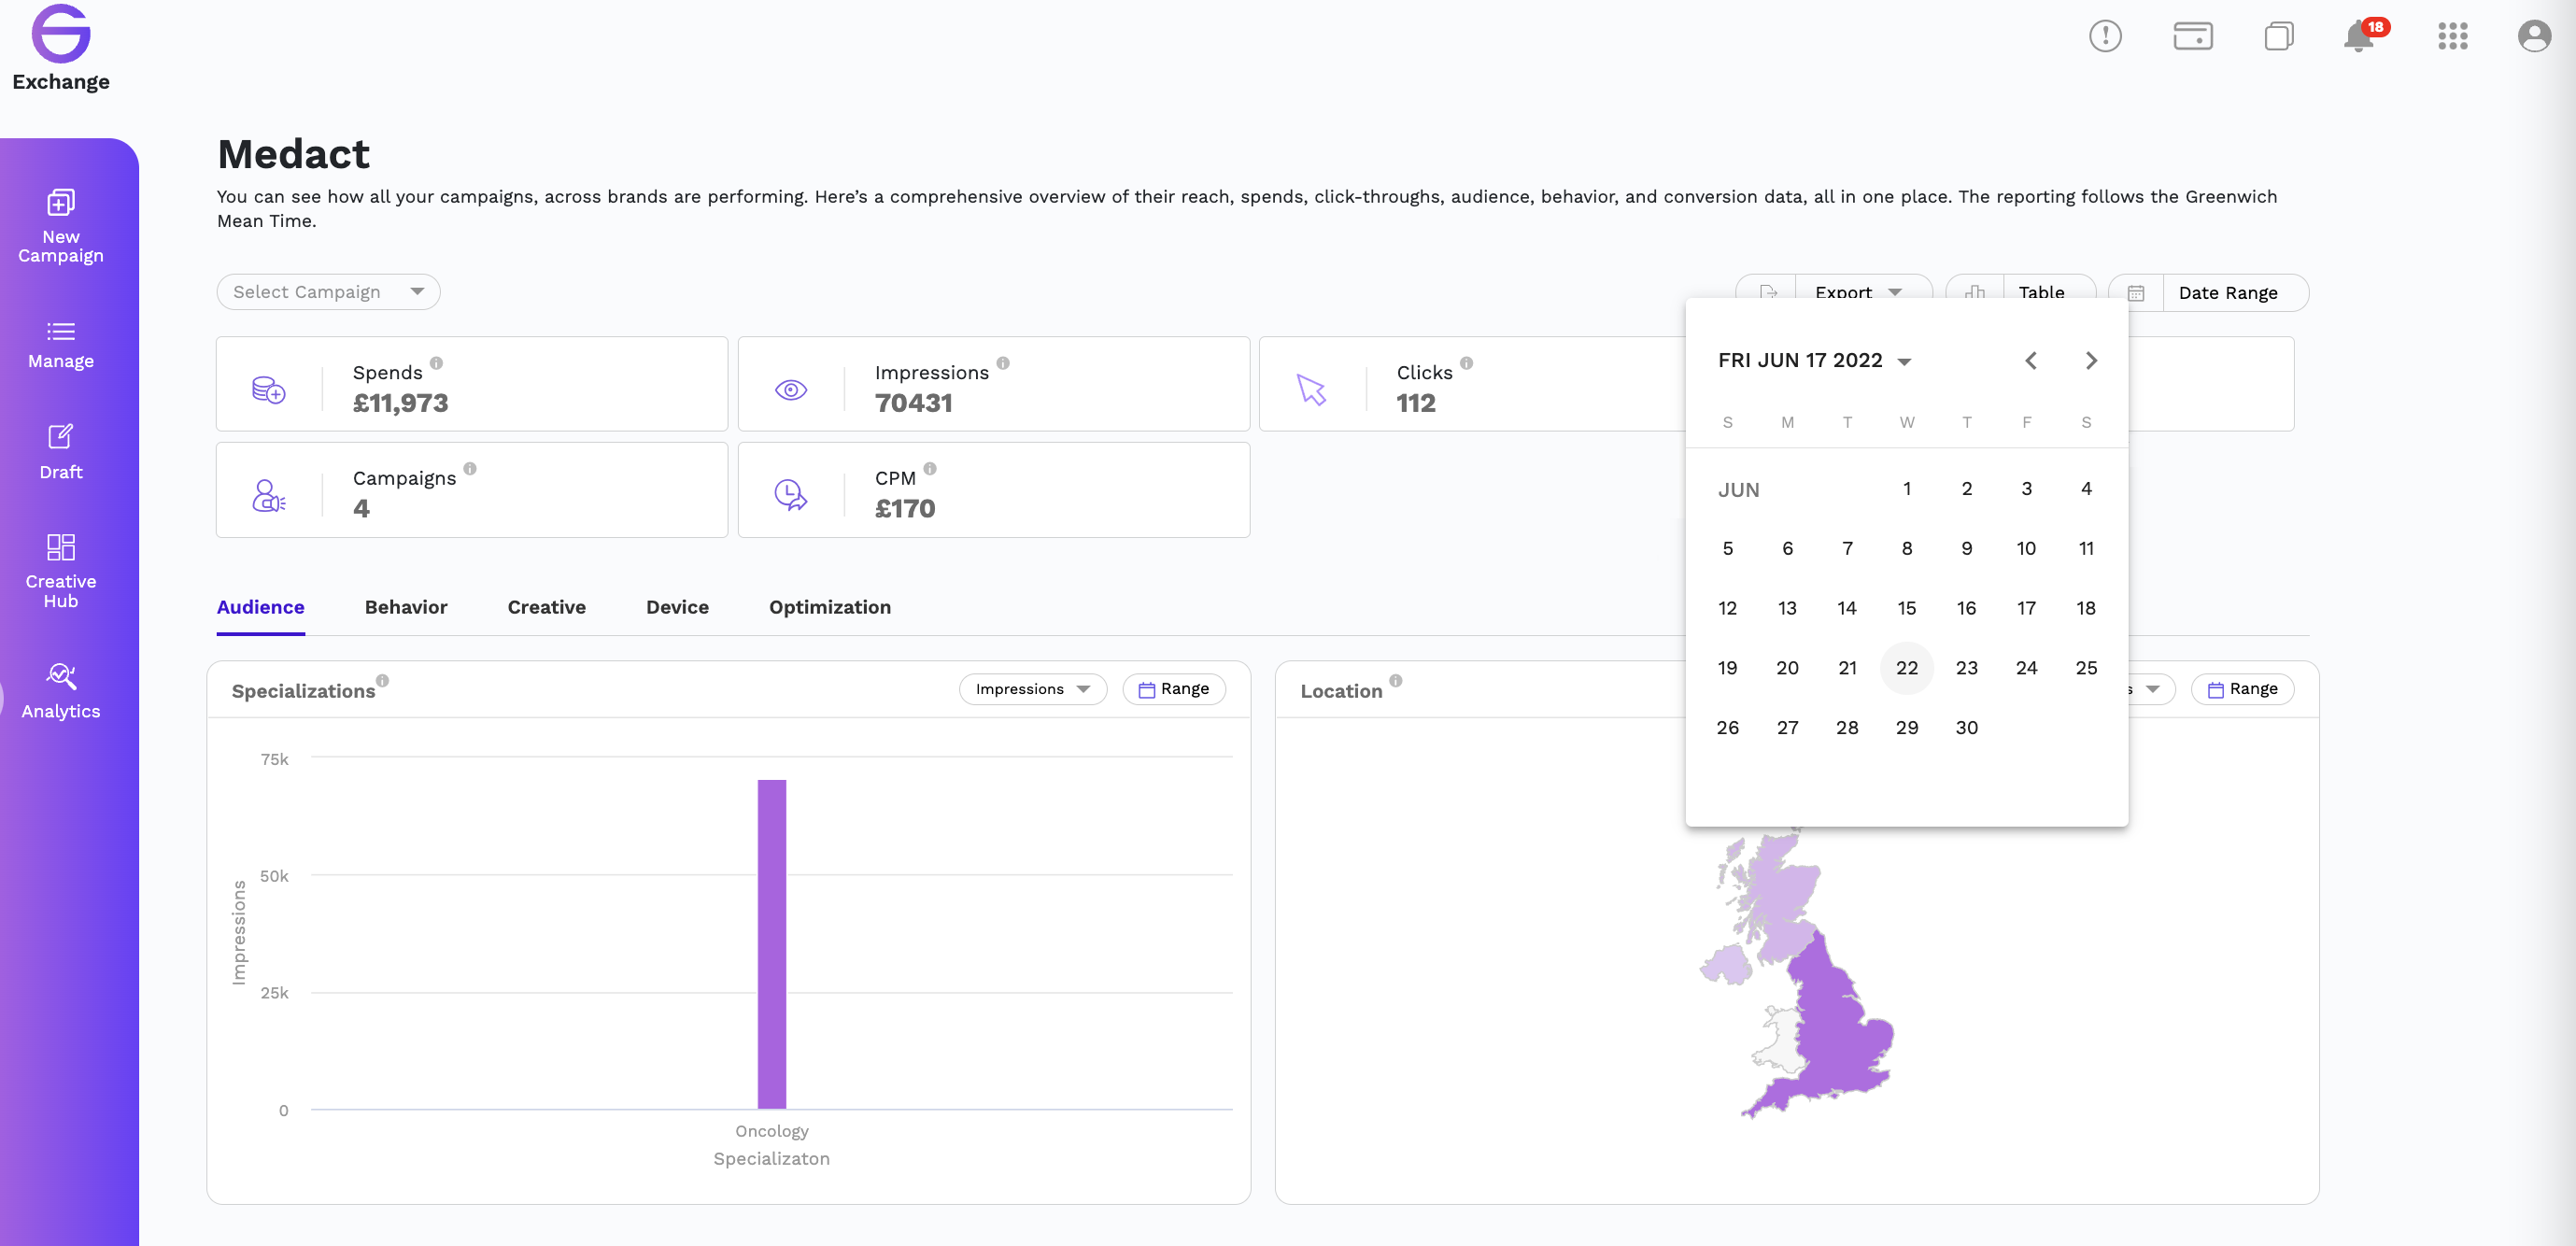The height and width of the screenshot is (1246, 2576).
Task: Open the user profile avatar icon
Action: point(2534,36)
